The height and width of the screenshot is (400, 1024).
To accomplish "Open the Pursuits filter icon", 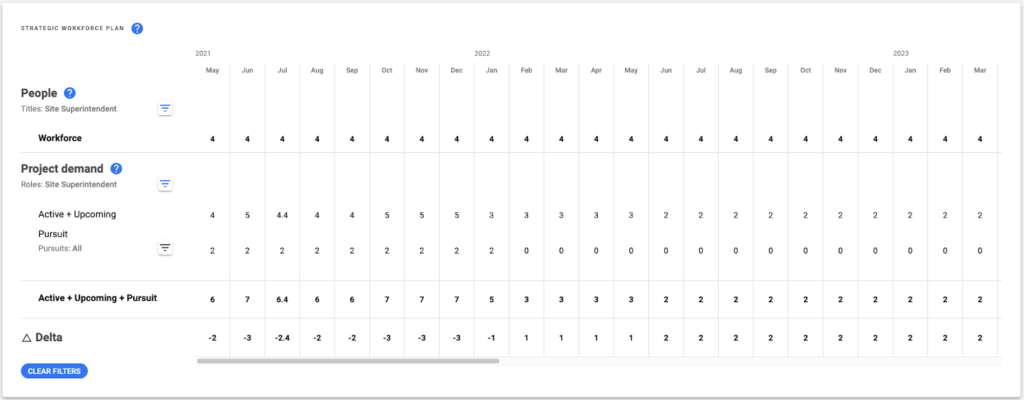I will (x=165, y=248).
